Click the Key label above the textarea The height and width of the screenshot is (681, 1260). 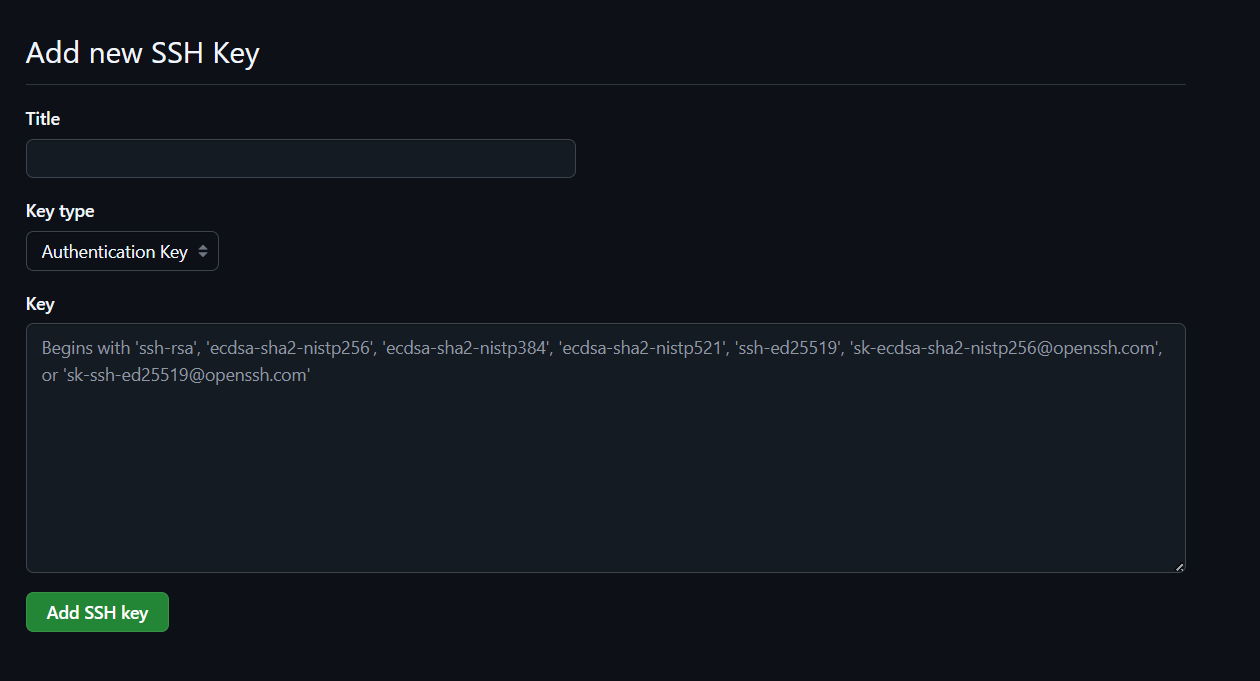coord(40,304)
